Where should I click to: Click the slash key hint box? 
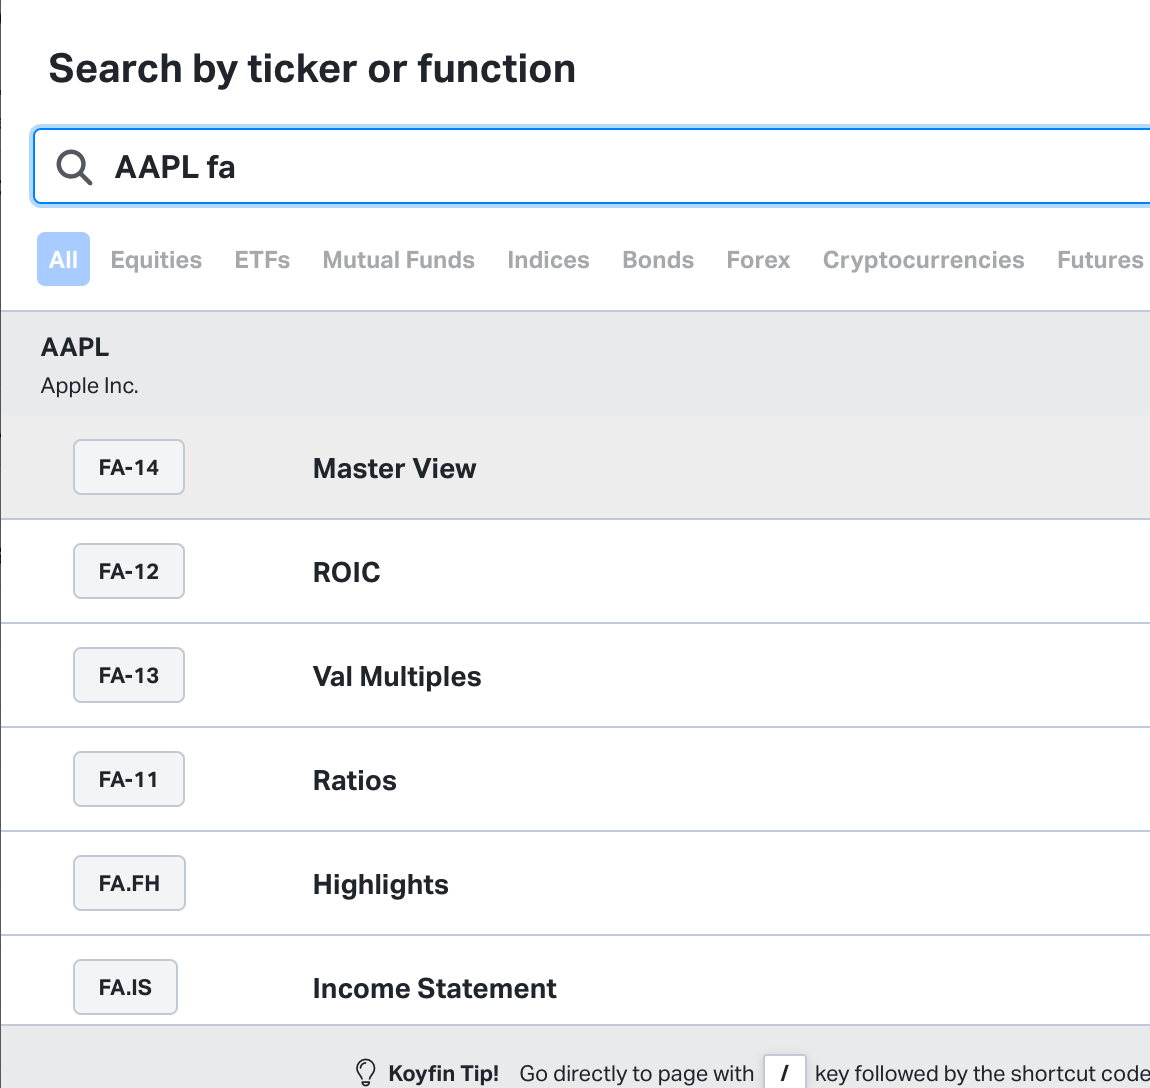tap(785, 1073)
